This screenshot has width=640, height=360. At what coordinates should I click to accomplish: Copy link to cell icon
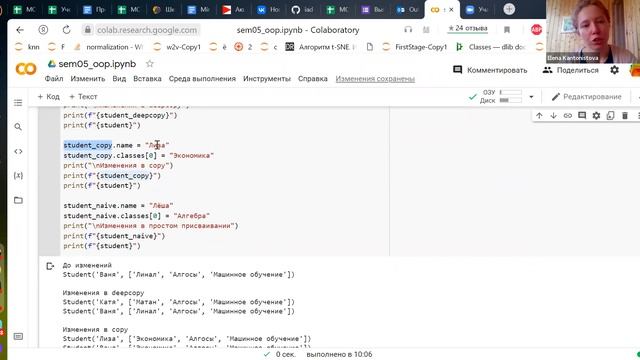(x=568, y=116)
